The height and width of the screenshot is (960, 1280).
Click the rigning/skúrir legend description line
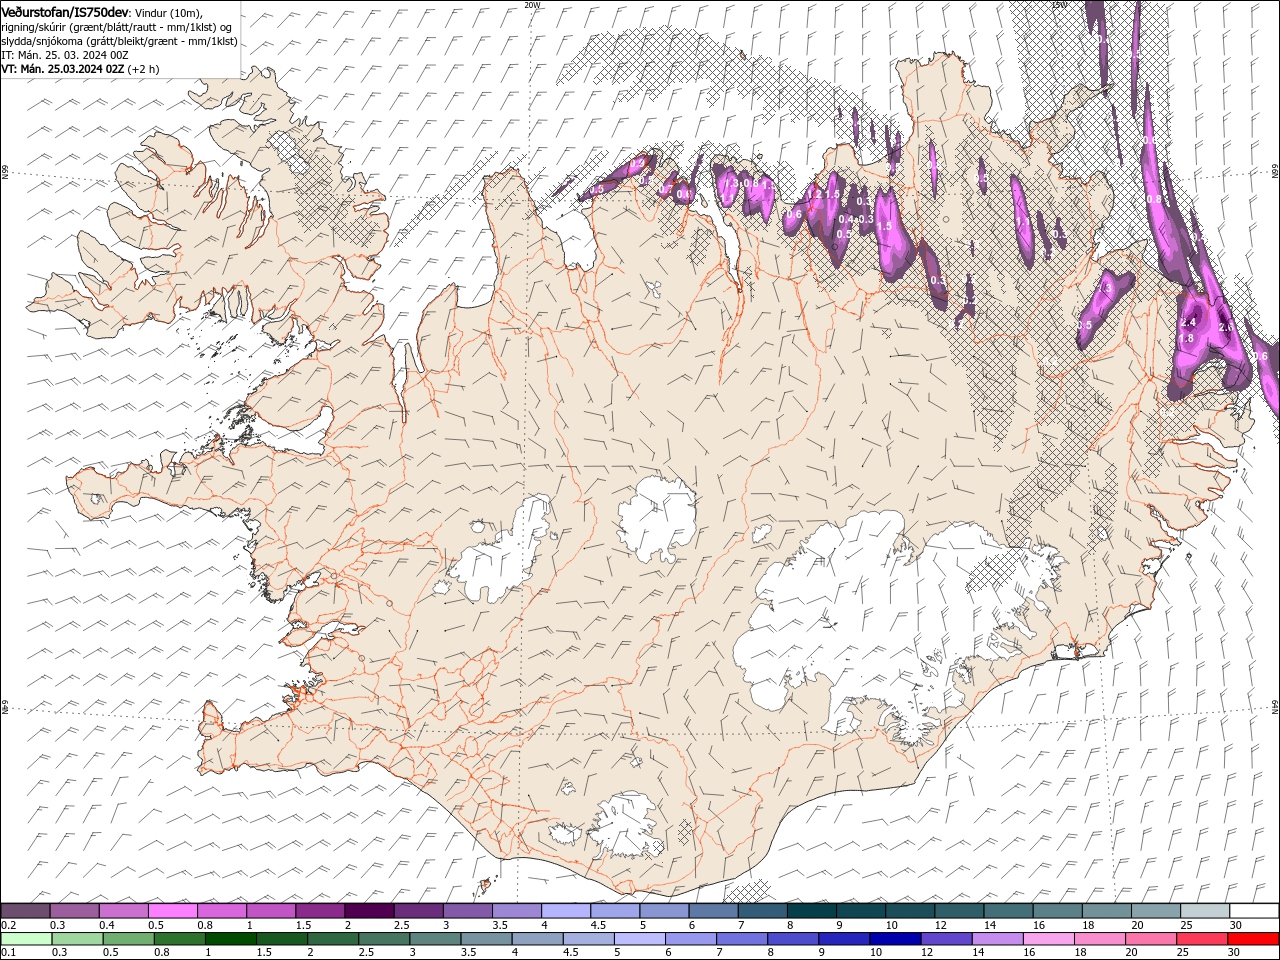117,27
